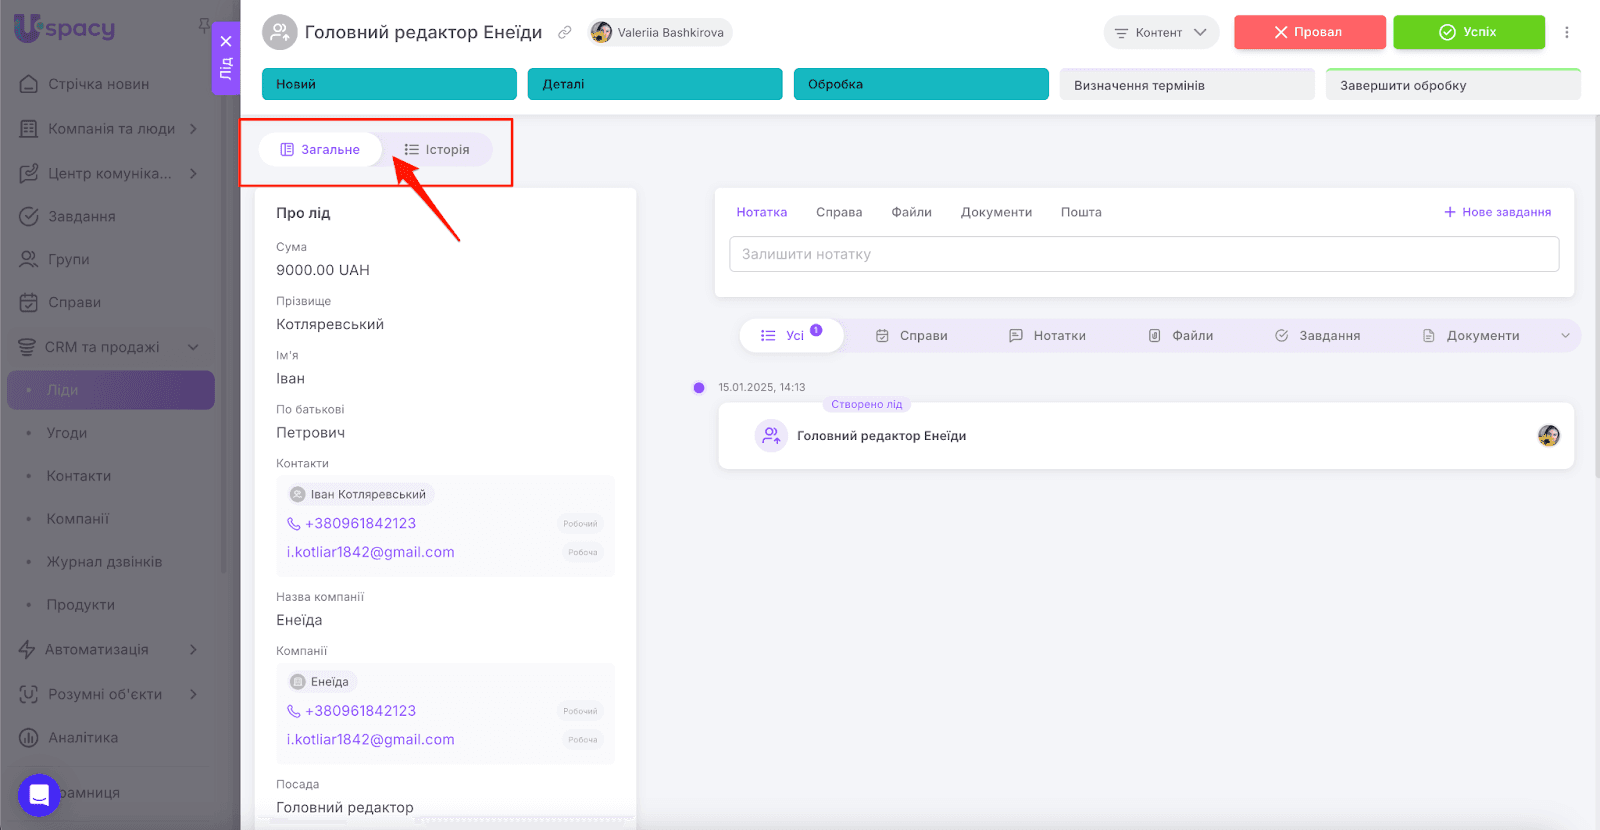Click the Залишити нотатку input field
The image size is (1600, 830).
pos(1144,254)
